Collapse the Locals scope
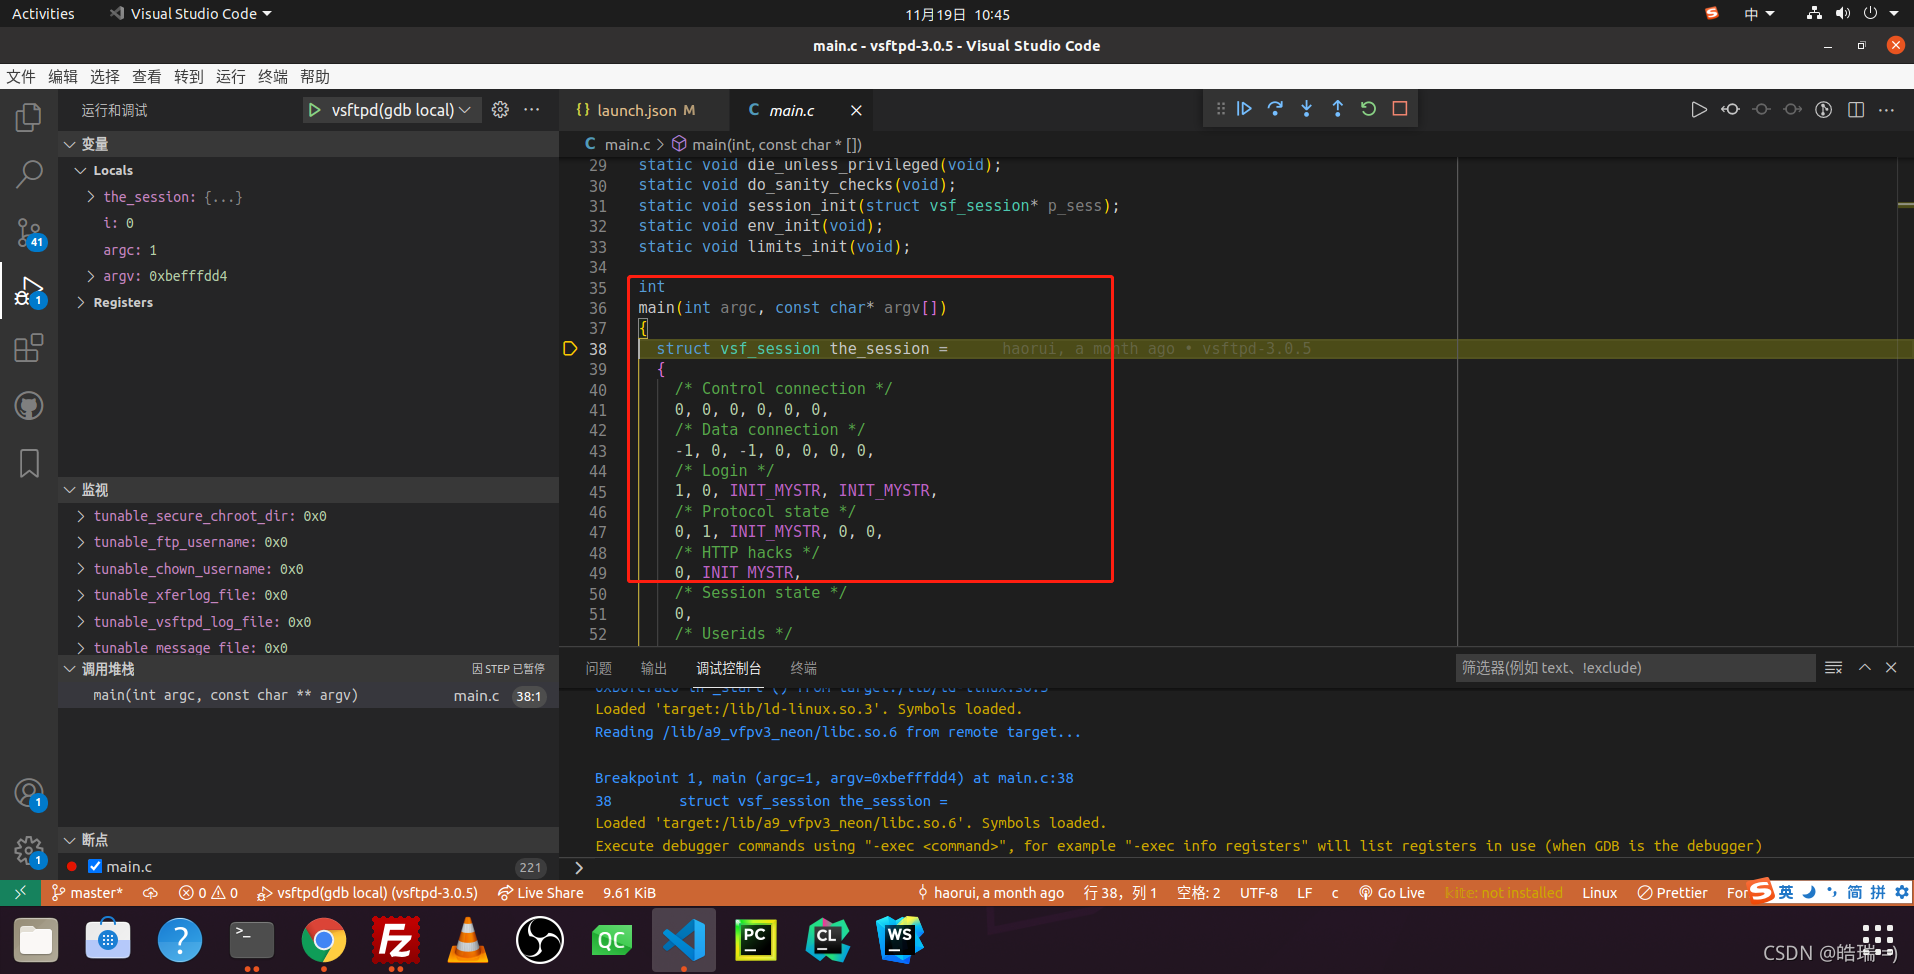 [80, 171]
